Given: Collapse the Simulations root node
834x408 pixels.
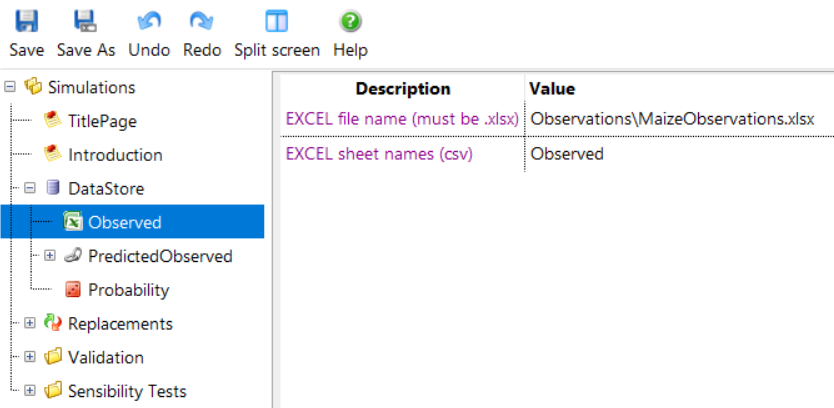Looking at the screenshot, I should tap(10, 87).
